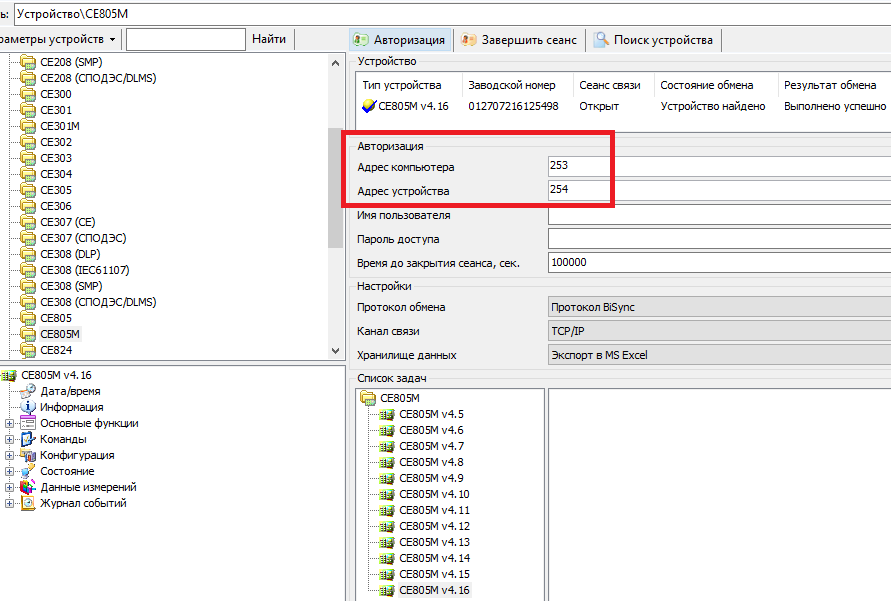Open the Протокол обмена combo box
891x601 pixels.
[718, 307]
